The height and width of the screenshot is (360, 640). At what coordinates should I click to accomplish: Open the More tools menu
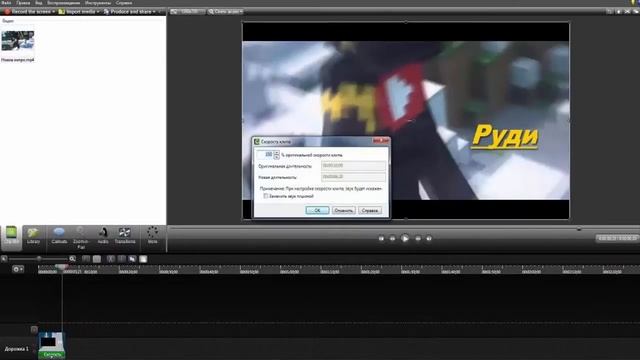tap(152, 236)
